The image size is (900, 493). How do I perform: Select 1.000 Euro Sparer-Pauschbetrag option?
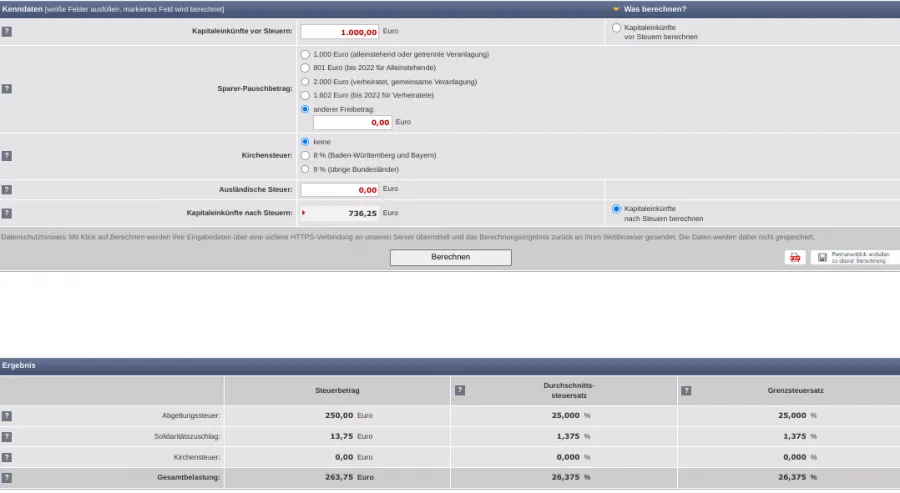pyautogui.click(x=305, y=54)
